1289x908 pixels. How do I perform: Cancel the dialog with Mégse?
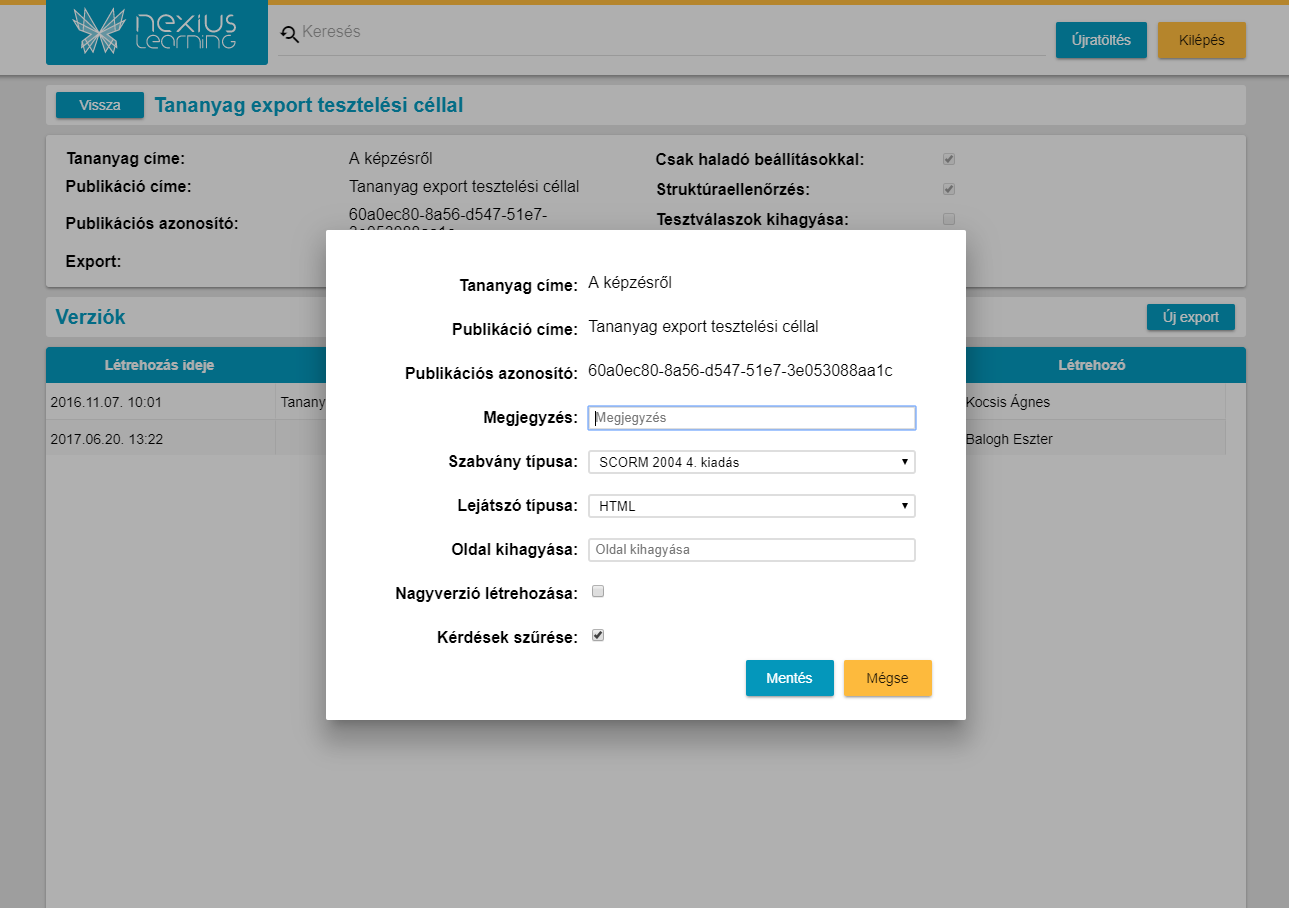click(x=887, y=678)
